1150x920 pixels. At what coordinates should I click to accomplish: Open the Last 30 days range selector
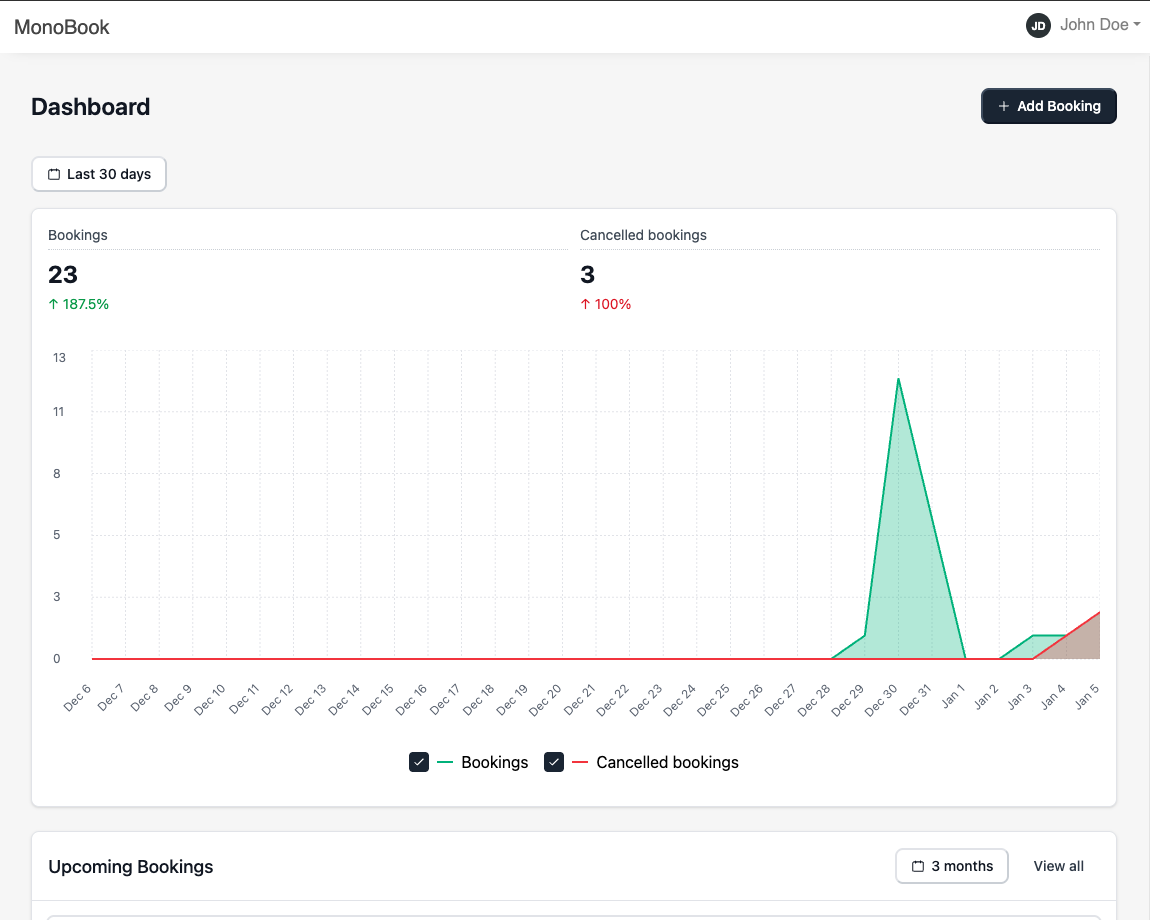tap(99, 174)
